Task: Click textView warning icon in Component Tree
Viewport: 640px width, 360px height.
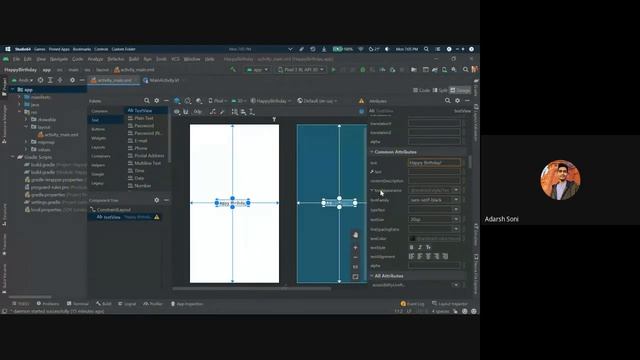Action: click(157, 217)
